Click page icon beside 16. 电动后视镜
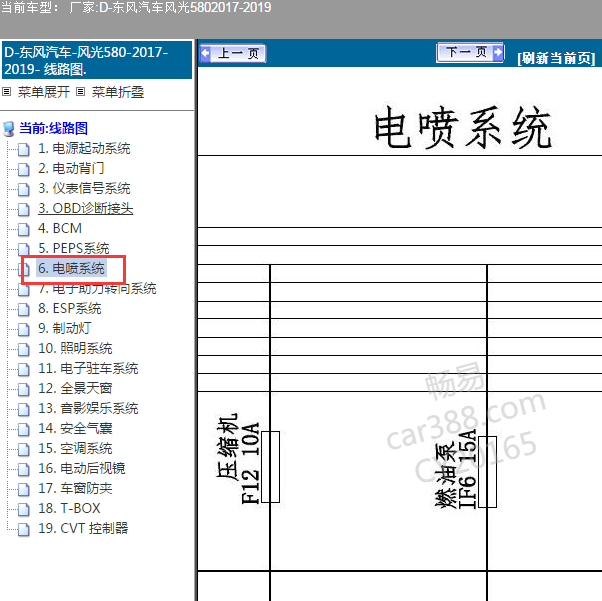 pos(24,469)
